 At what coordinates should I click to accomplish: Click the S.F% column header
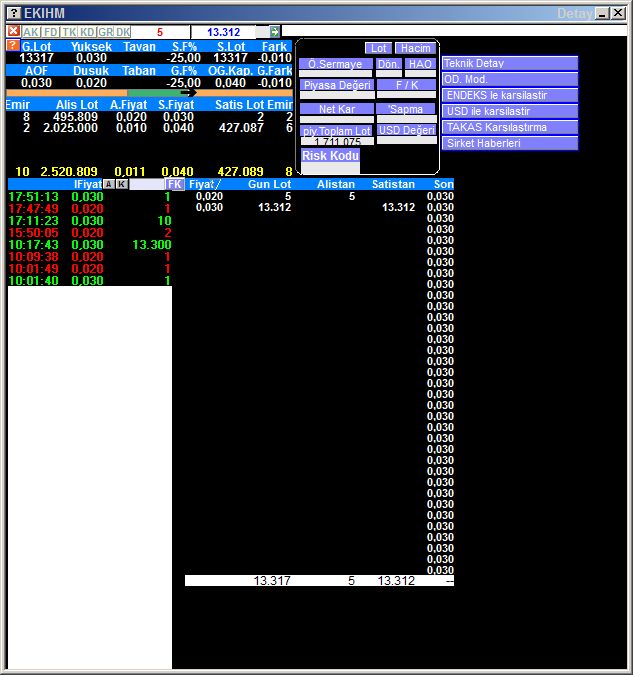point(184,46)
